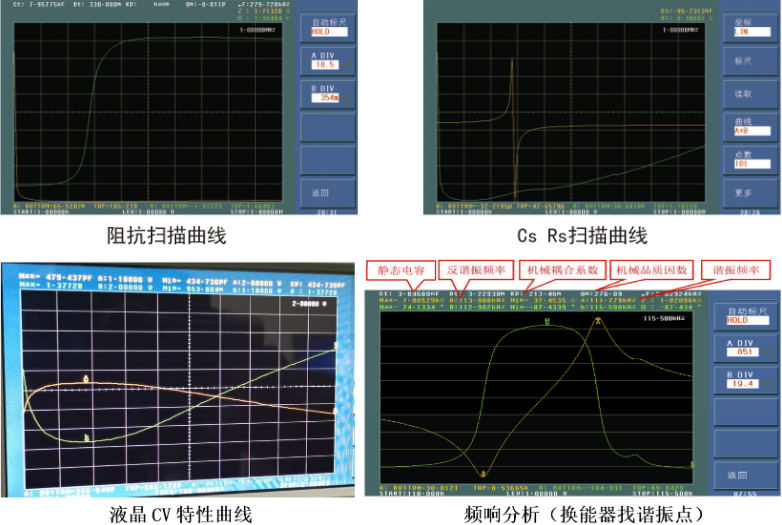
Task: Click the 20:31 clock in impedance scan panel
Action: coord(327,212)
